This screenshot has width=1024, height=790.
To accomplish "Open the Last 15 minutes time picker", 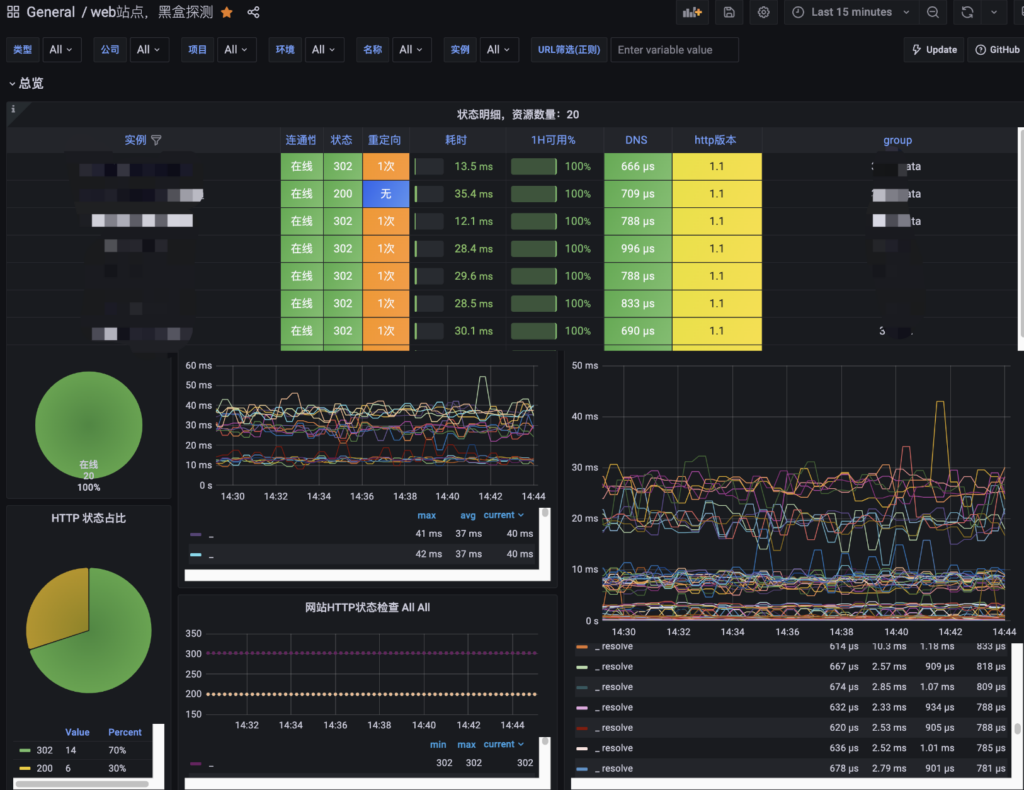I will [851, 12].
